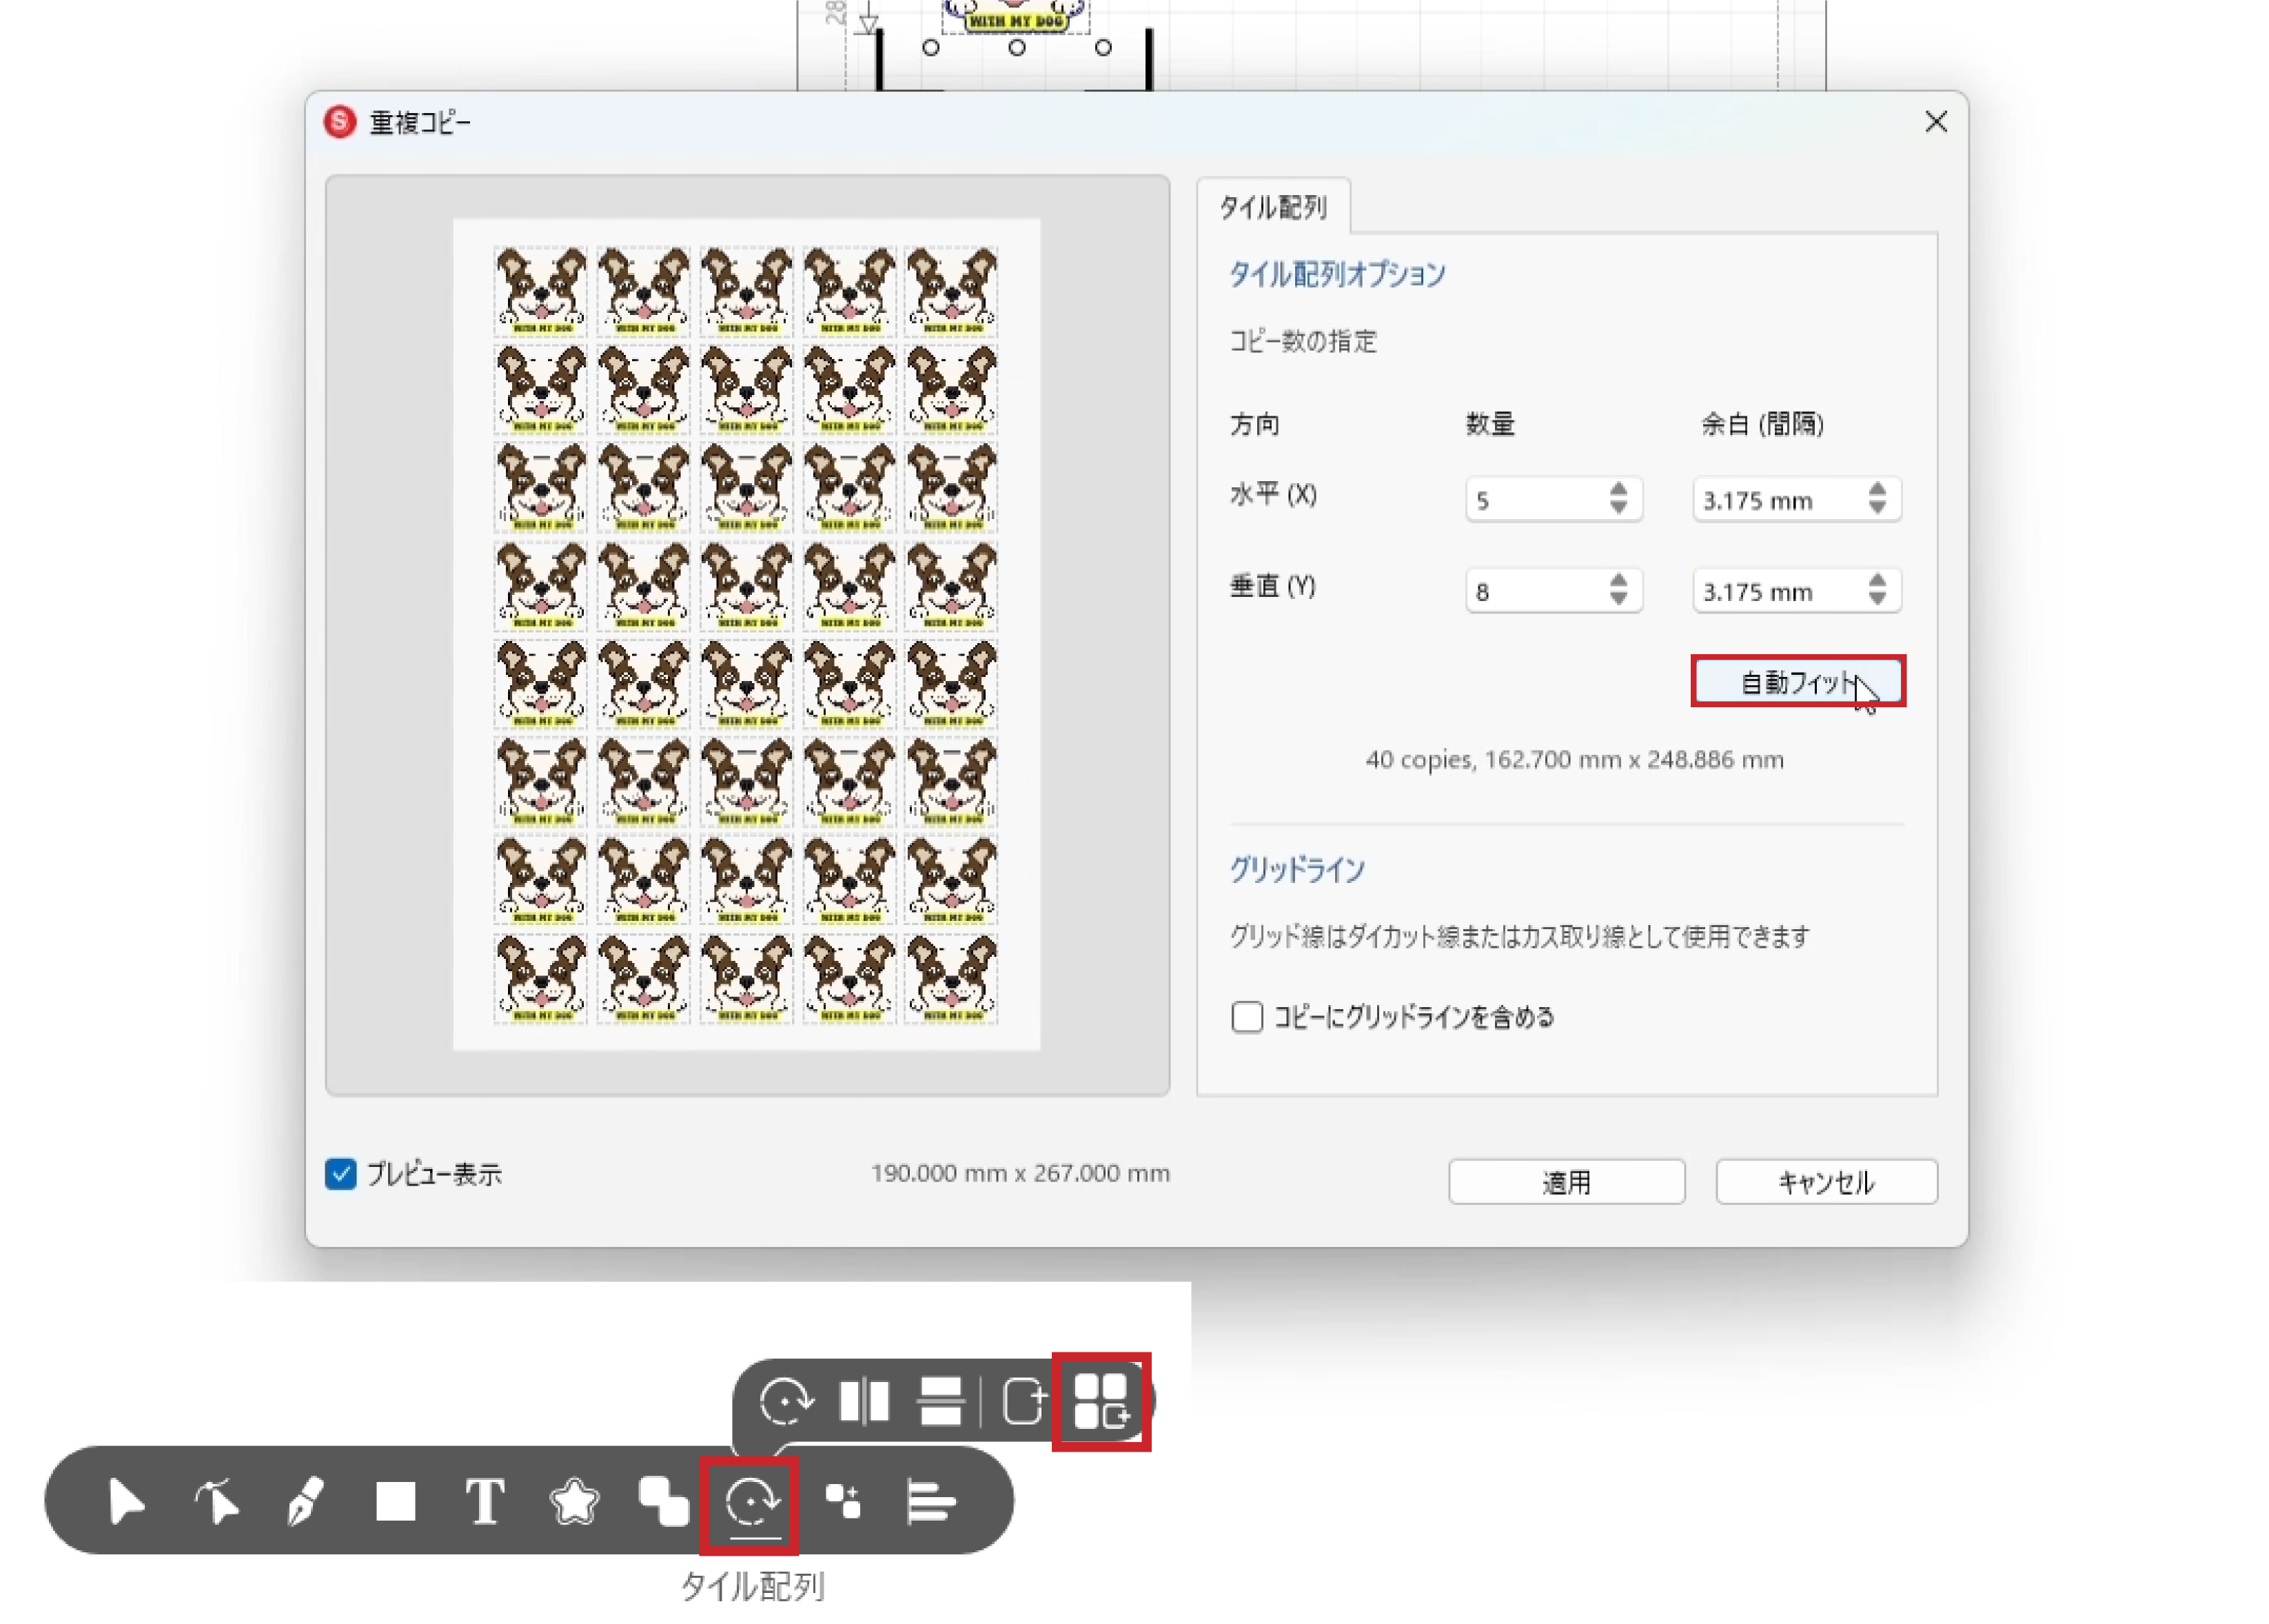Screen dimensions: 2269x1624
Task: Click the '190.000 mm x 267.000 mm' size text
Action: pos(1020,1173)
